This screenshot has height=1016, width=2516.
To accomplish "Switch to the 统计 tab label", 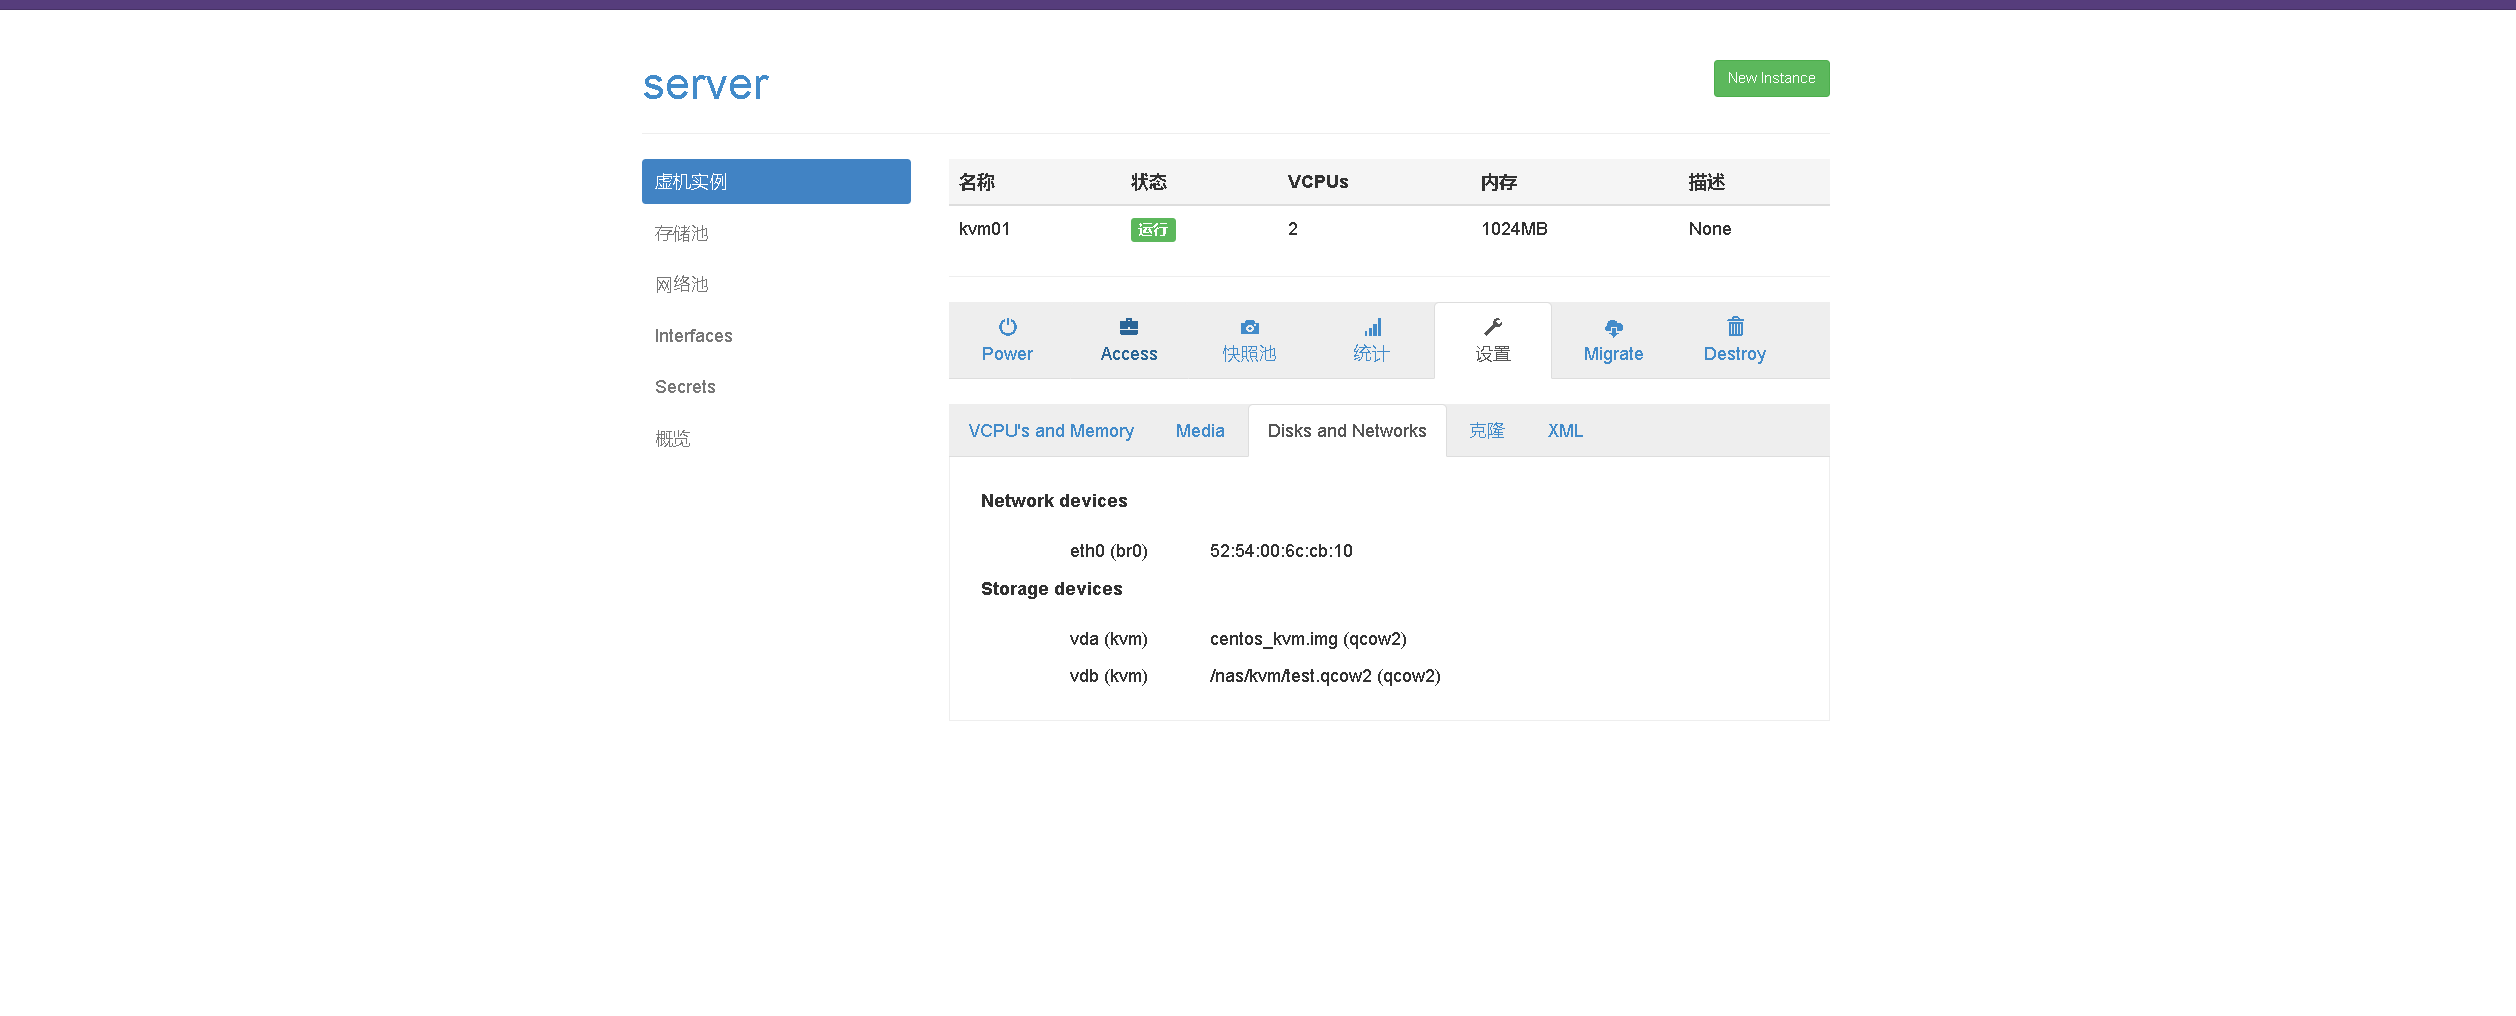I will click(x=1372, y=354).
